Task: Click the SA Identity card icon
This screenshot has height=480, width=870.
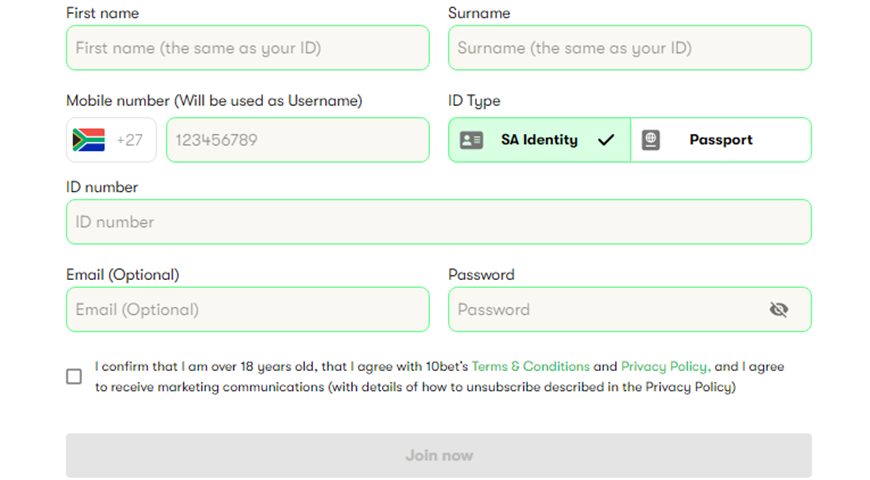Action: [x=472, y=140]
